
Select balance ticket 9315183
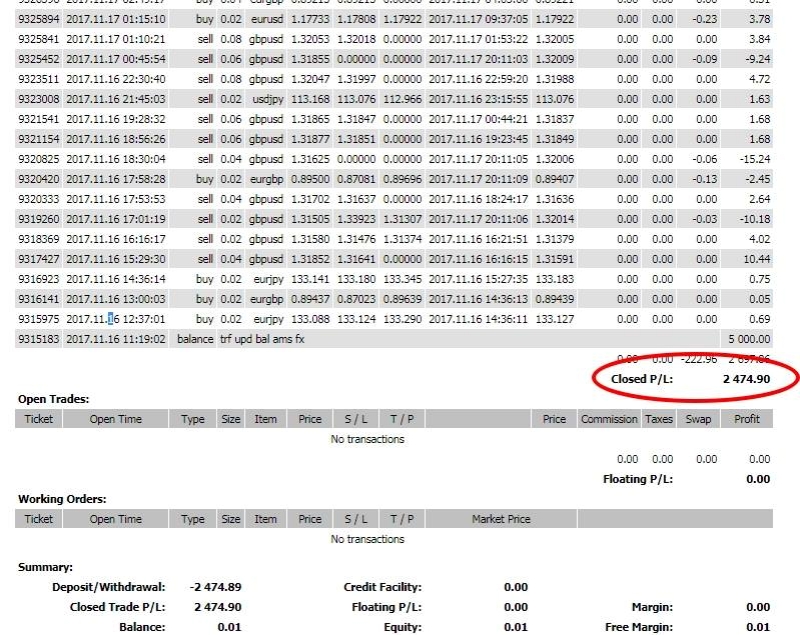(39, 339)
